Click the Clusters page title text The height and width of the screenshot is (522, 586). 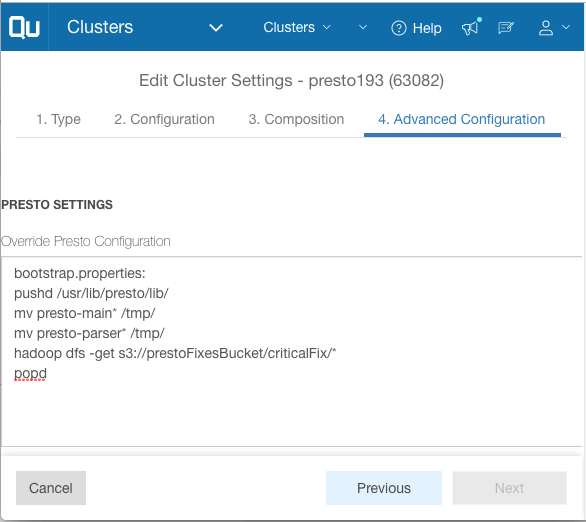tap(100, 27)
